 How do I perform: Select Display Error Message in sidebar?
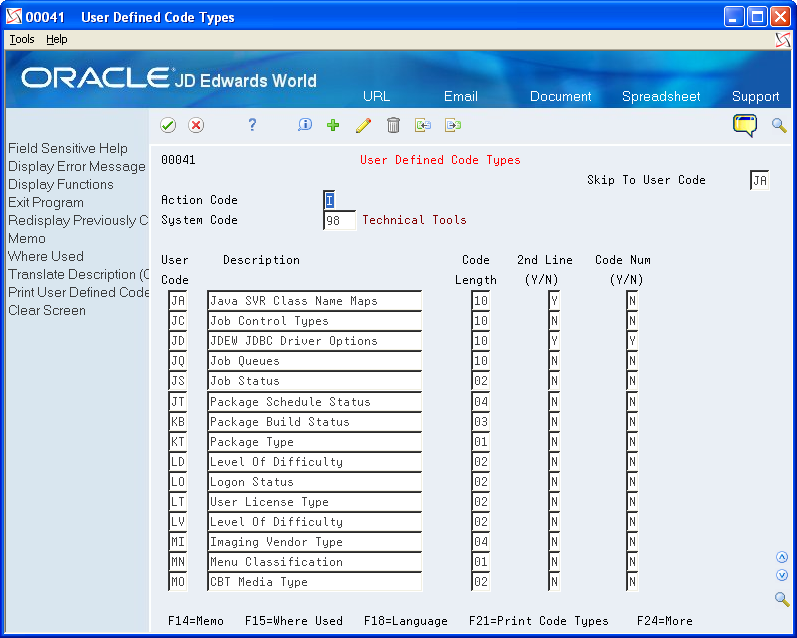point(77,166)
